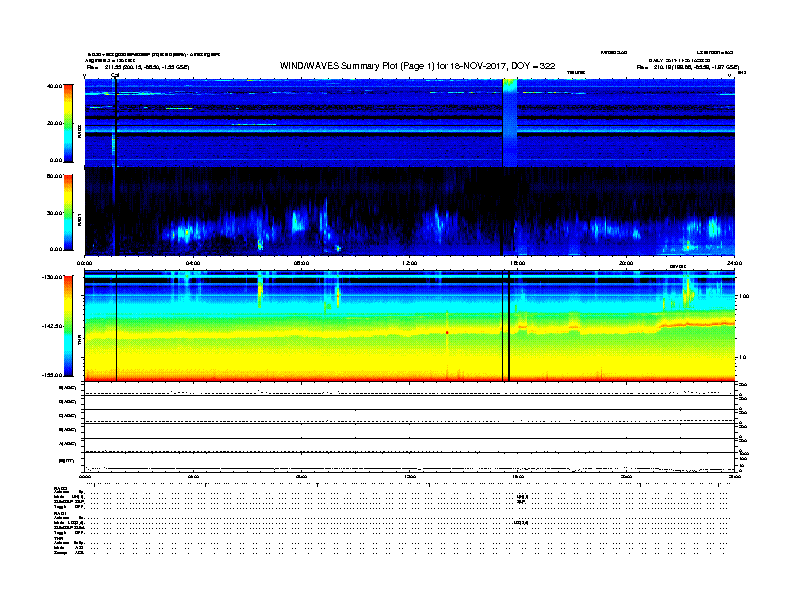Click the 10 frequency label beside TNR panel
The height and width of the screenshot is (612, 792).
pyautogui.click(x=742, y=358)
